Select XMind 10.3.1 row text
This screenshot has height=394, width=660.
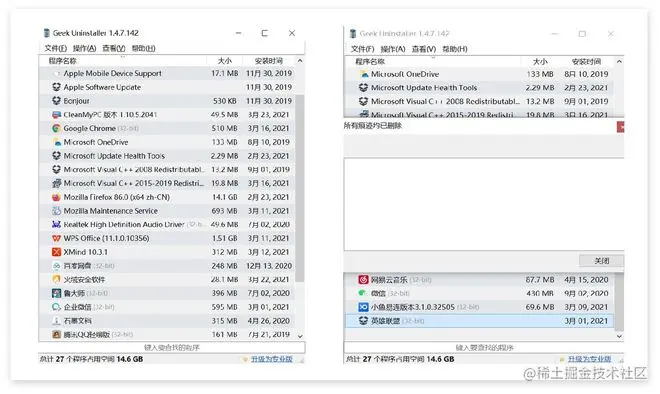[85, 252]
